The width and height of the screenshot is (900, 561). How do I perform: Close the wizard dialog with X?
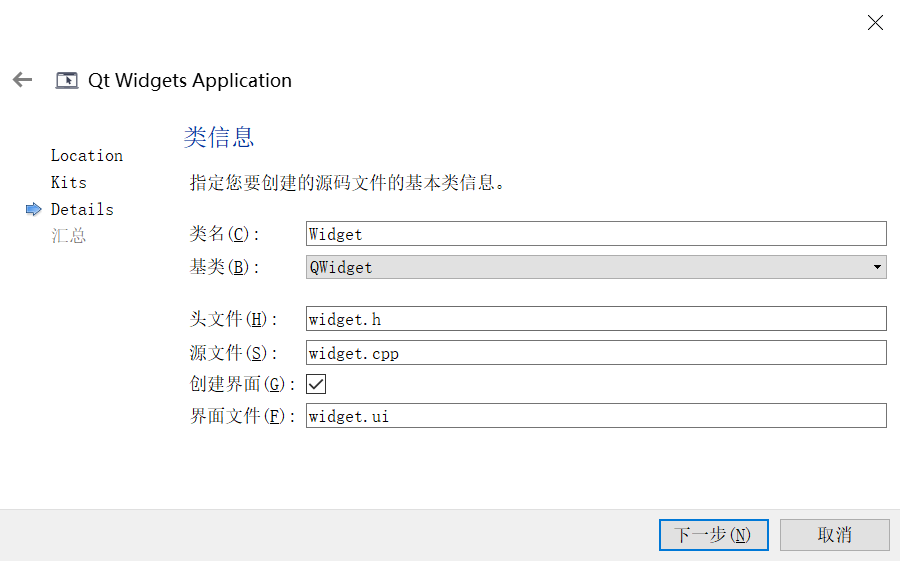(x=875, y=22)
